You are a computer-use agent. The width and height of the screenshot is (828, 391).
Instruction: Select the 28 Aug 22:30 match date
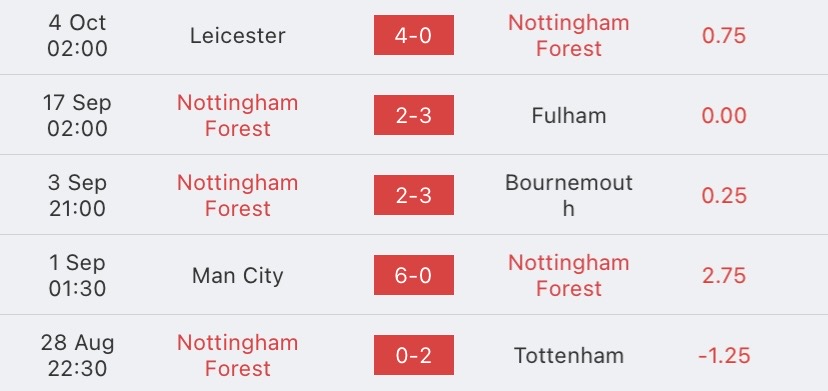coord(77,355)
